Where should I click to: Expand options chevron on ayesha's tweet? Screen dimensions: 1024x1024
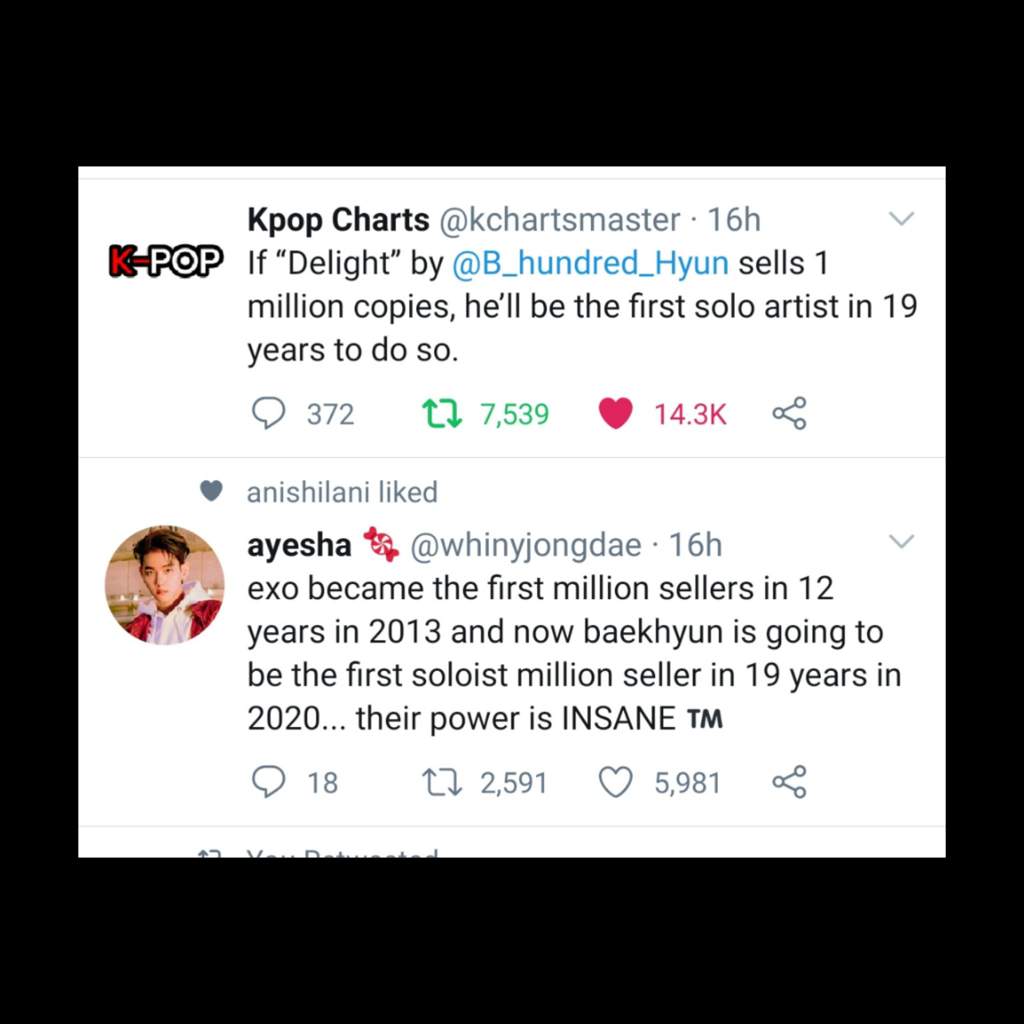click(x=902, y=542)
